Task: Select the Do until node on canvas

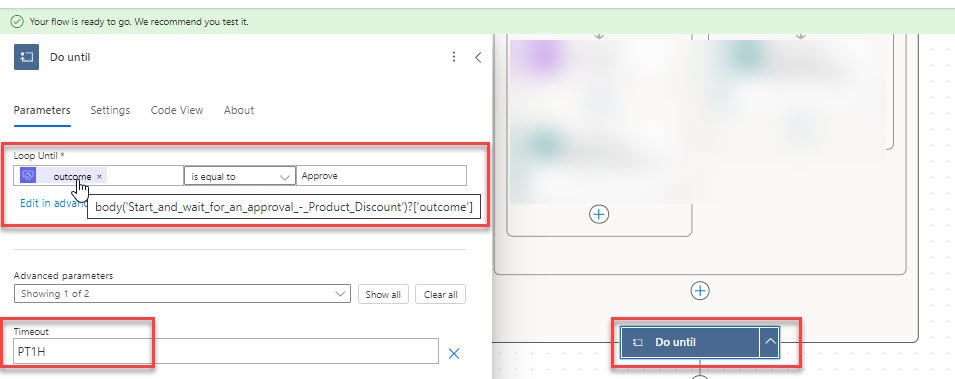Action: coord(690,342)
